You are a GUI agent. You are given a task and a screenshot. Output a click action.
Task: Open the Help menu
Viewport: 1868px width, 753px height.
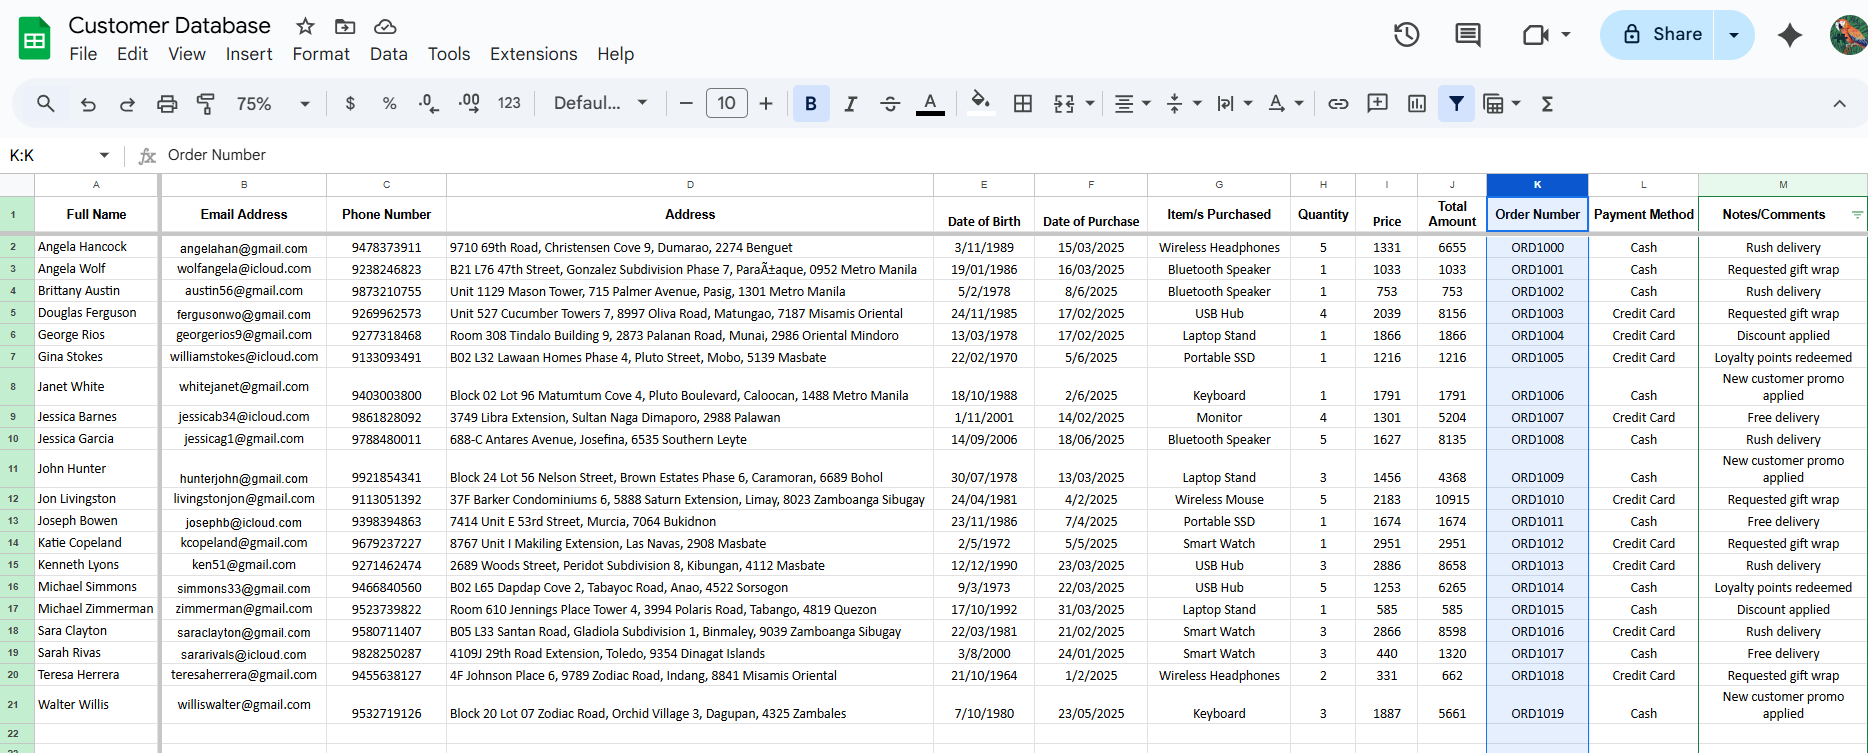coord(616,54)
